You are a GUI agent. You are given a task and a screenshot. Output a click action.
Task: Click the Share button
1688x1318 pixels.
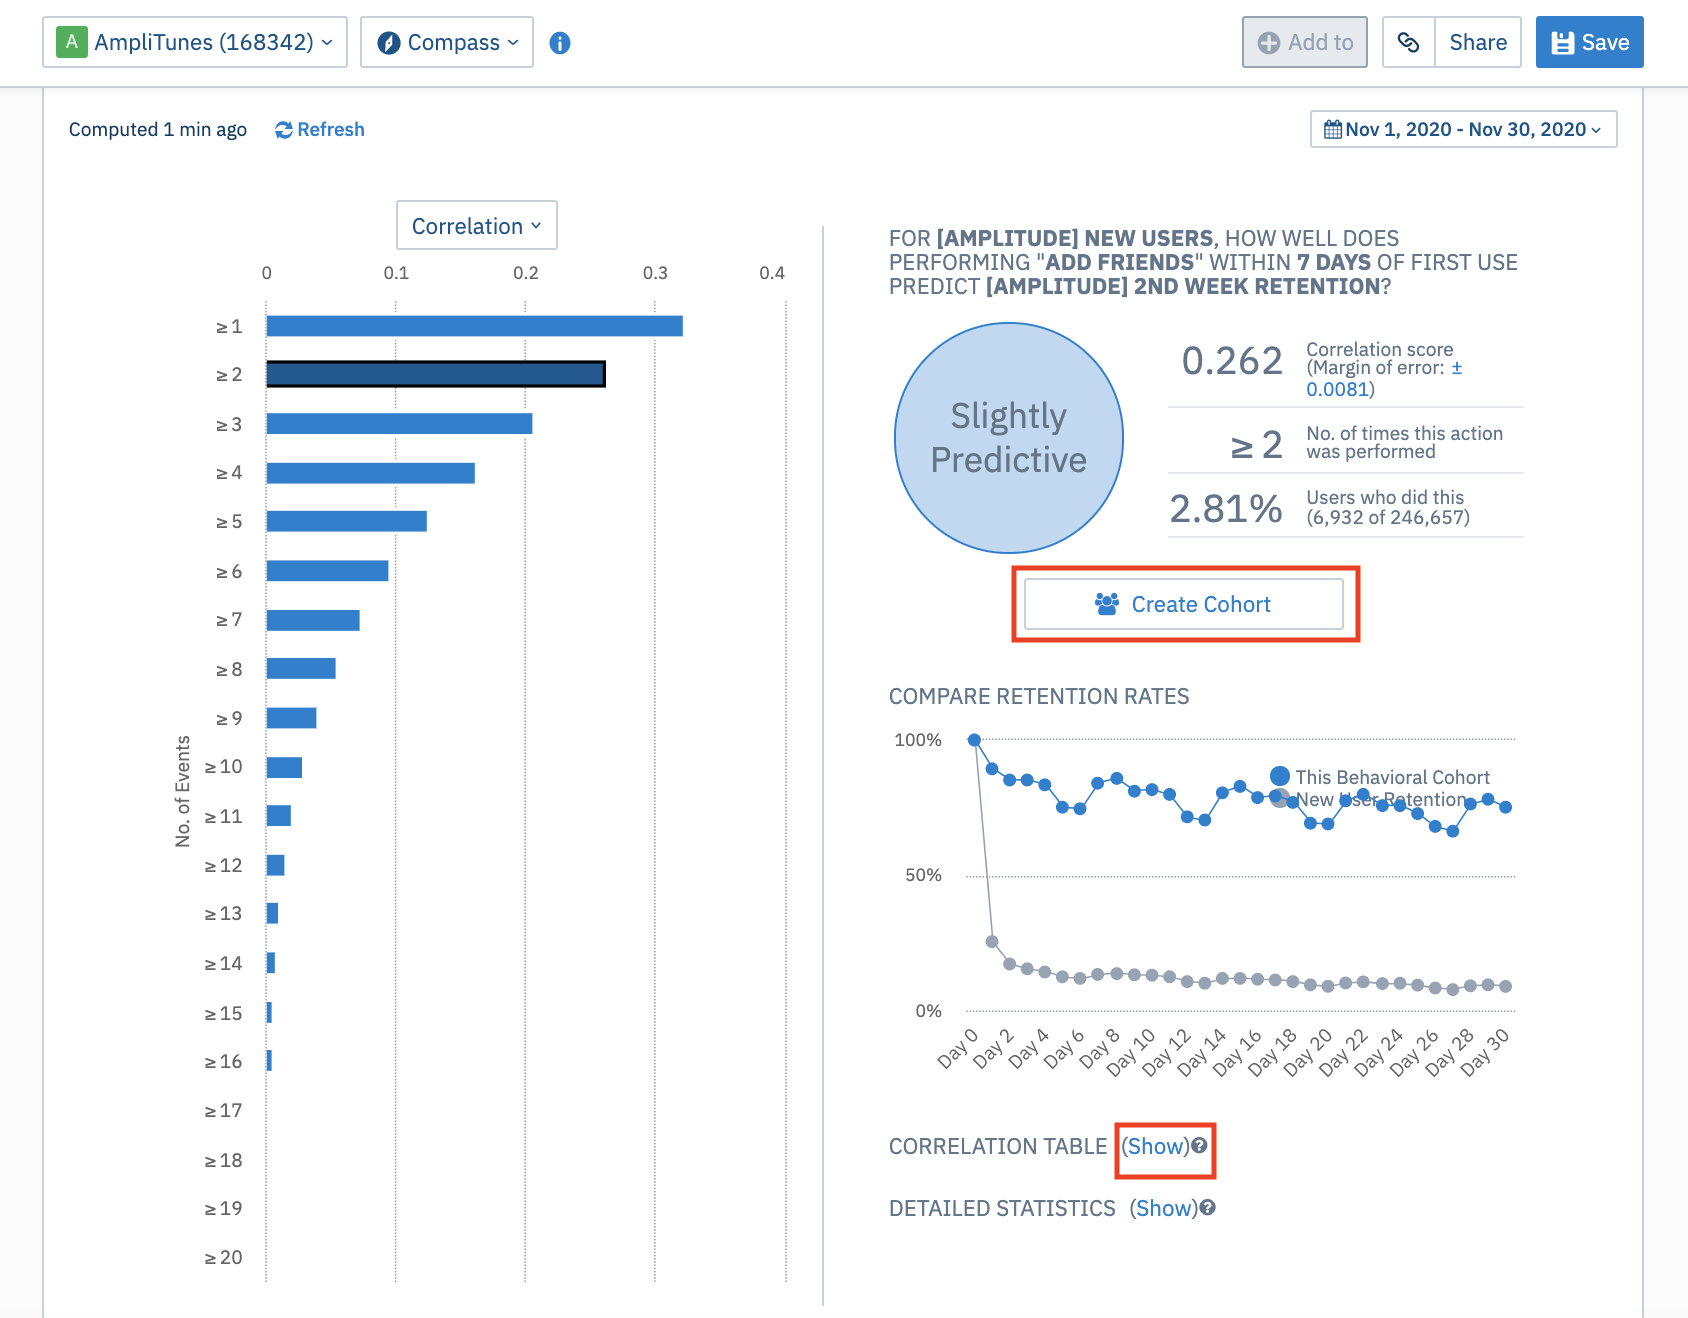(1478, 42)
